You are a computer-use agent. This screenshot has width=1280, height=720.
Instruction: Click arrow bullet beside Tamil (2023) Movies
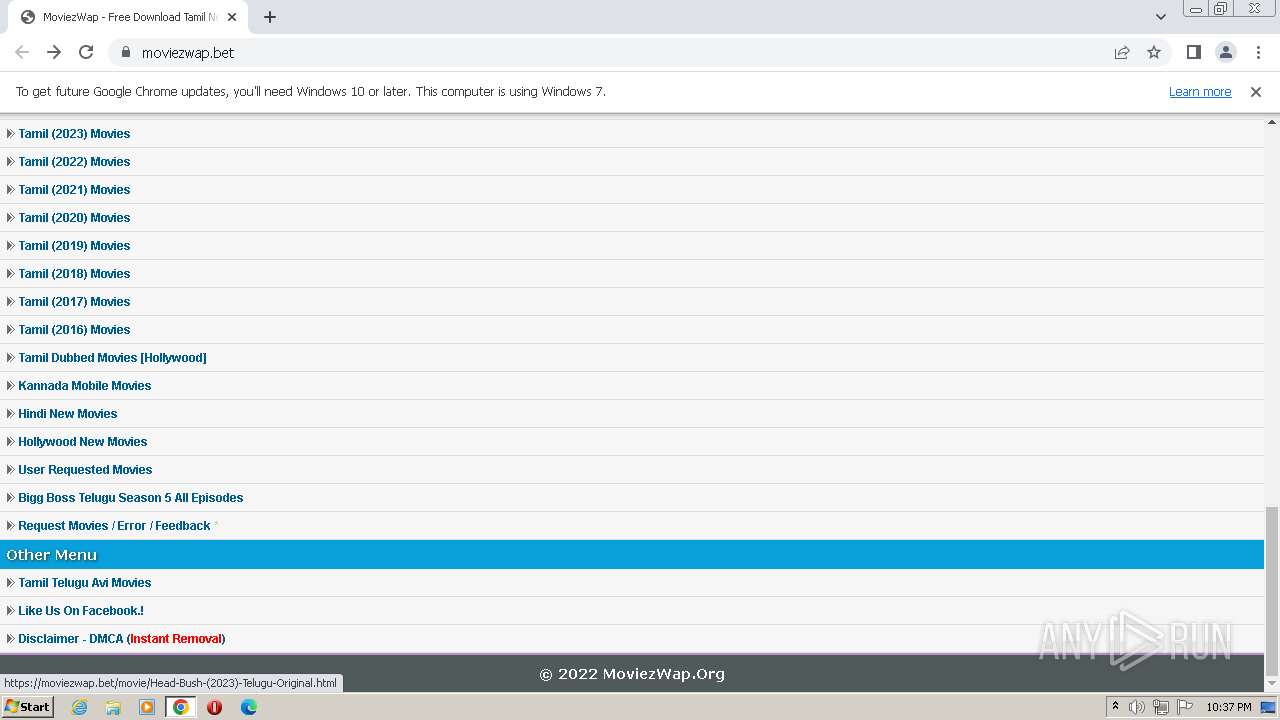tap(10, 133)
